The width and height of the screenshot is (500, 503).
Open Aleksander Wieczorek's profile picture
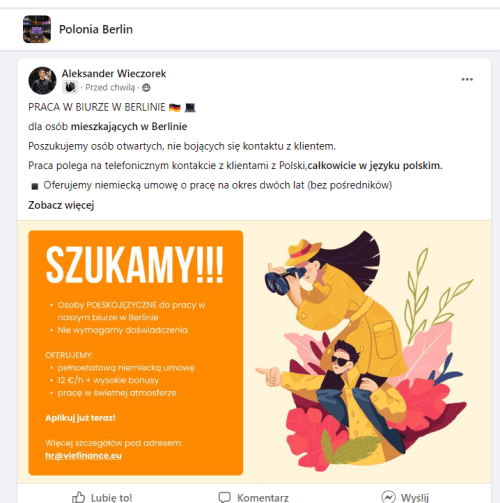42,81
